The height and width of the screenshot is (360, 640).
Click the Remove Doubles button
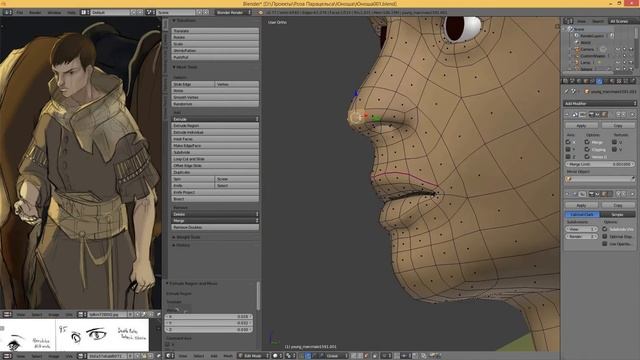[x=215, y=227]
